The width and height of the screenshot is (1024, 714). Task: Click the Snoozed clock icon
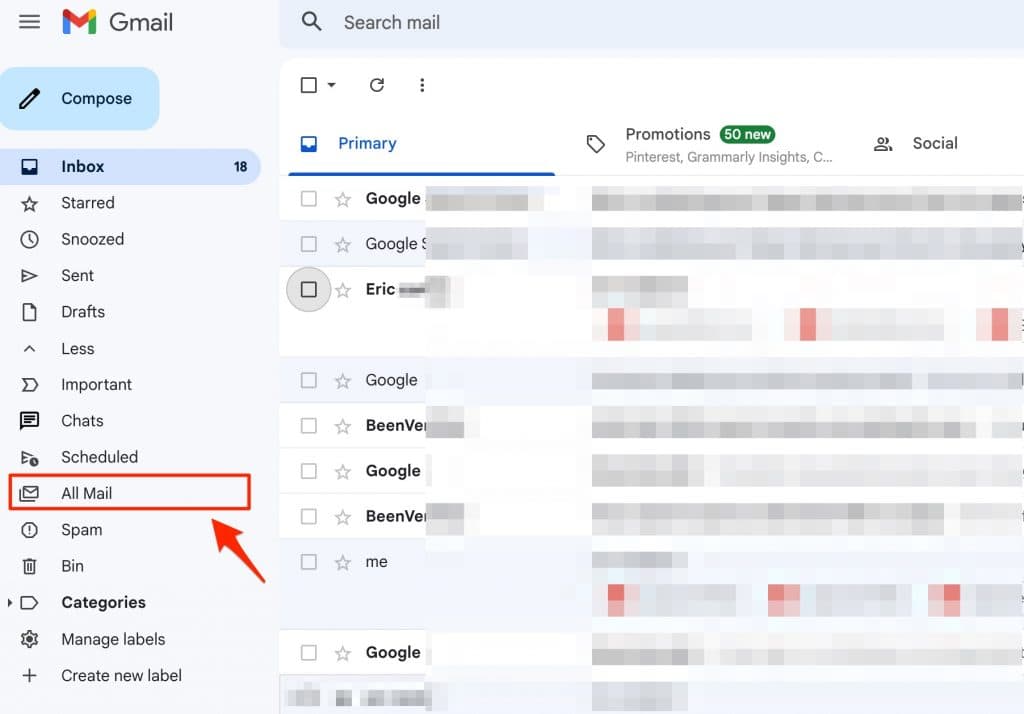coord(29,240)
